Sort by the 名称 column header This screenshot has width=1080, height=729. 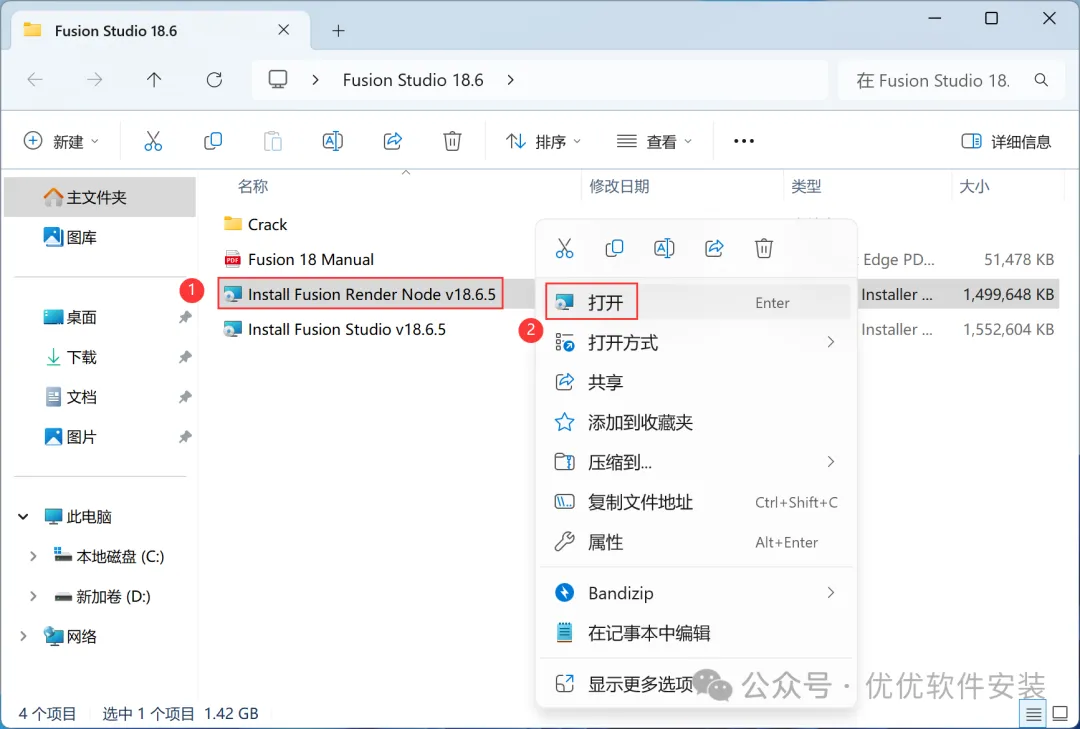pos(253,186)
